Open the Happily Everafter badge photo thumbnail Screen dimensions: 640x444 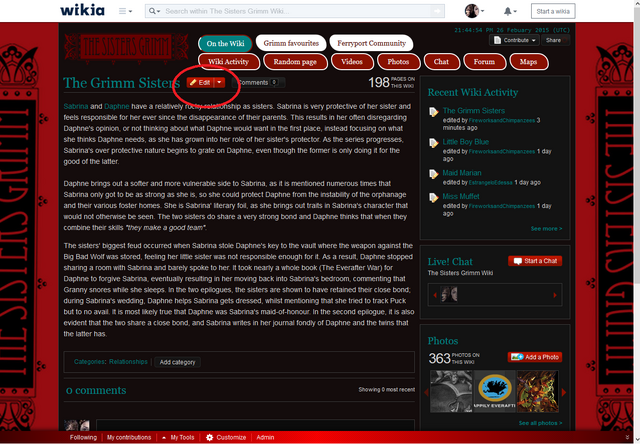tap(495, 391)
